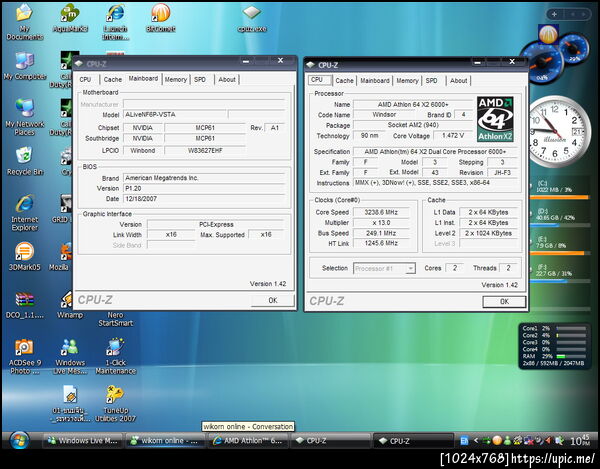
Task: Select the ACDSee 9 Photo icon
Action: pyautogui.click(x=24, y=357)
